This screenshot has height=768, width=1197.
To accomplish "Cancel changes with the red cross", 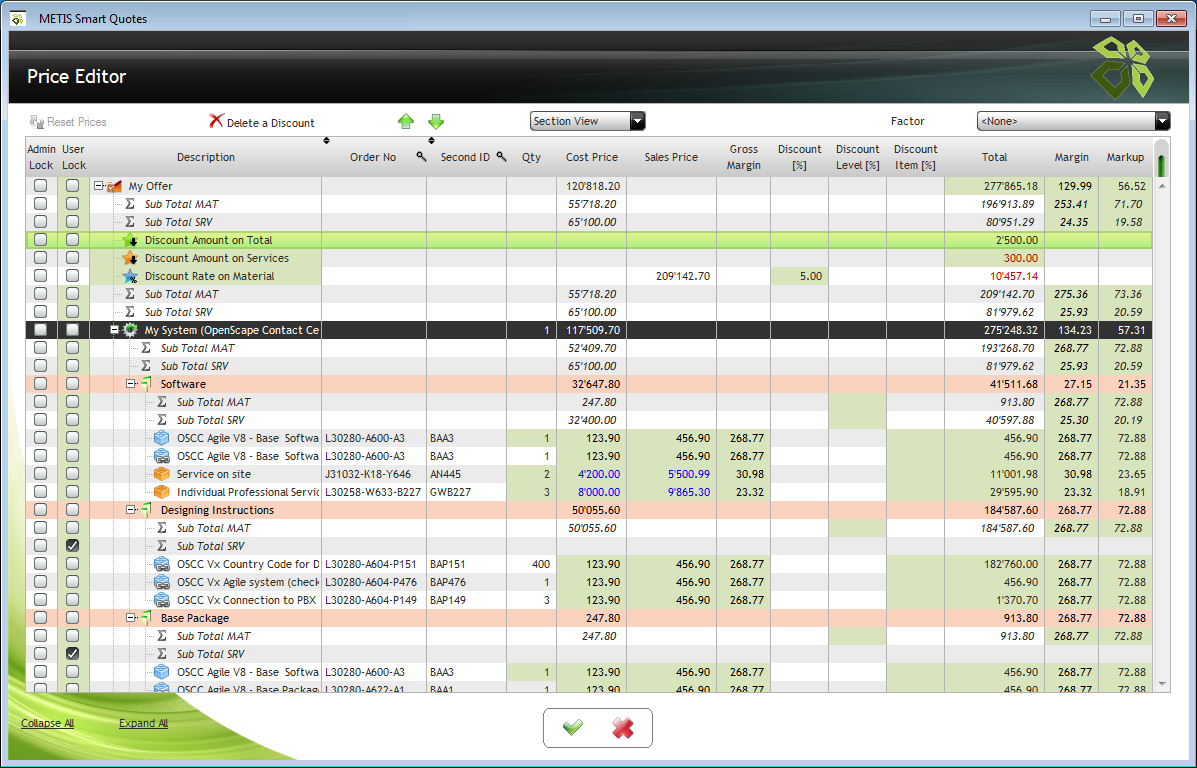I will point(623,728).
